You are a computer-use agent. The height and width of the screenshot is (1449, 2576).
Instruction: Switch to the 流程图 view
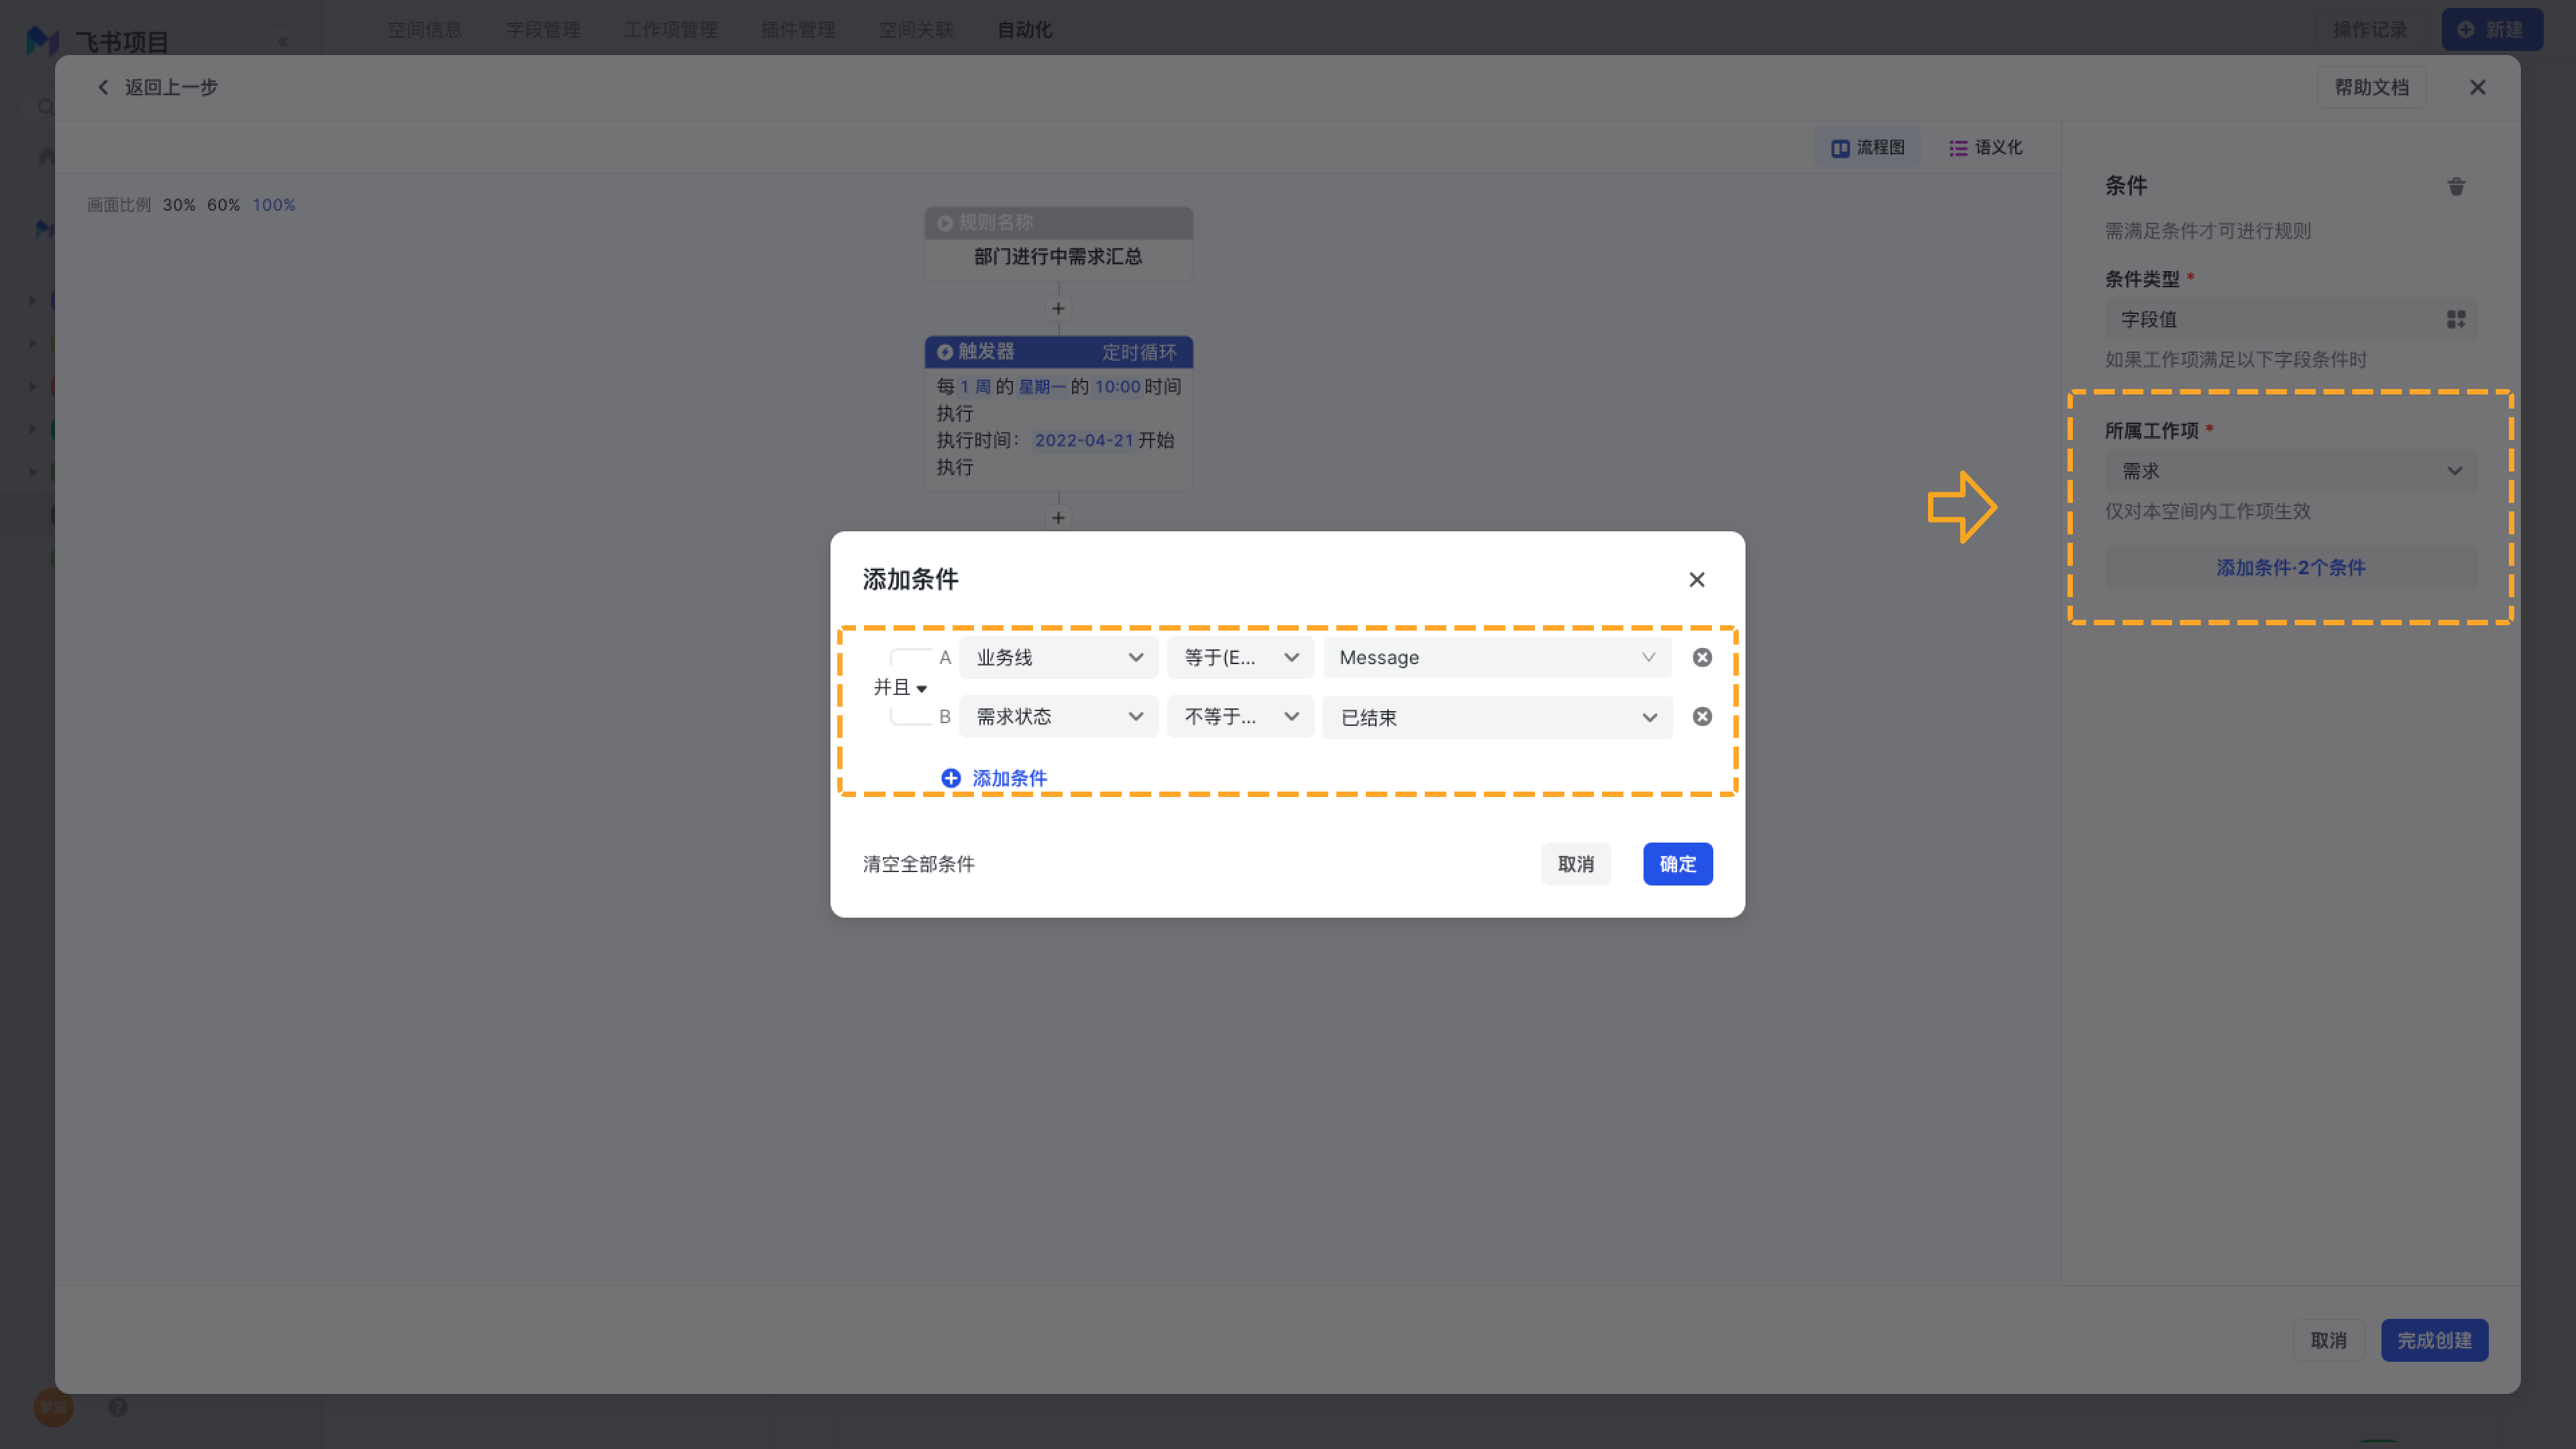(x=1867, y=147)
